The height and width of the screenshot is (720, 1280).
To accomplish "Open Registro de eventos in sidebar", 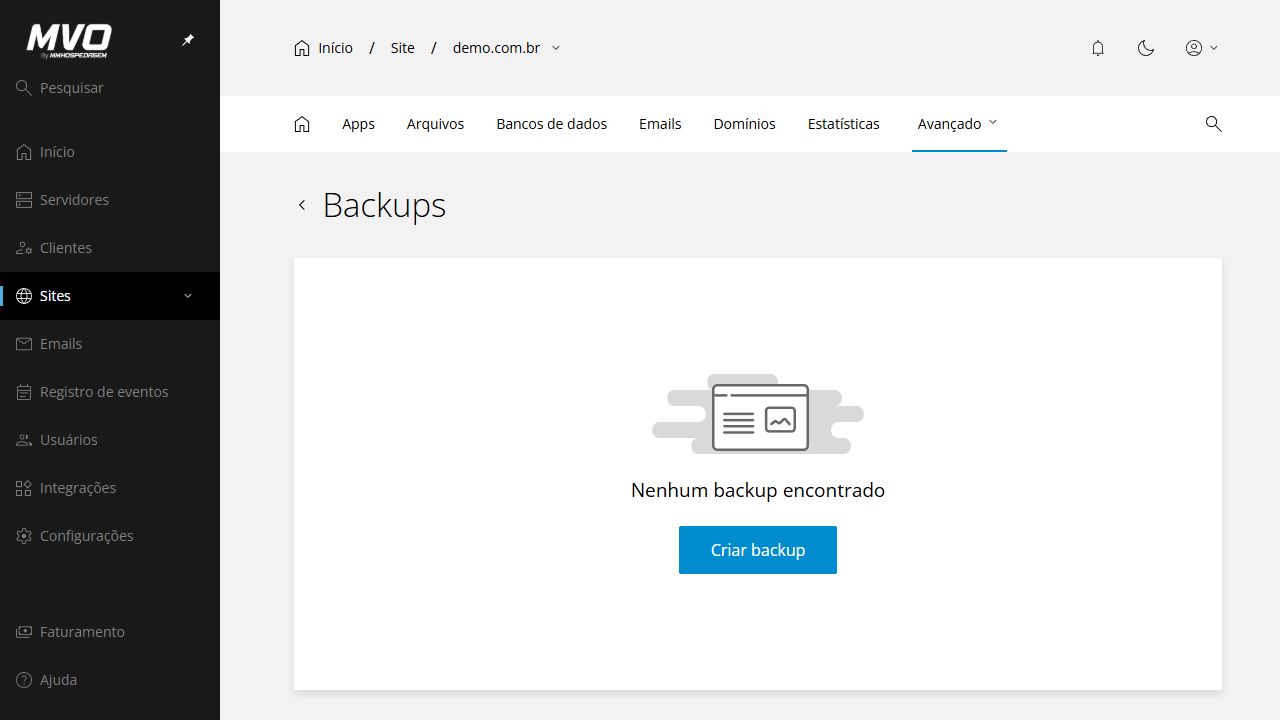I will coord(110,392).
